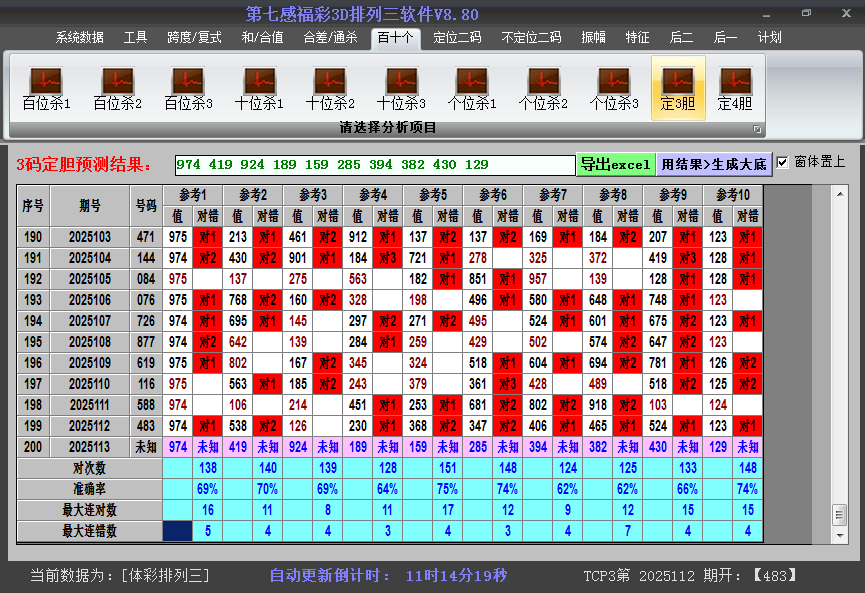Click the 定4胆 icon
Viewport: 865px width, 593px height.
click(735, 89)
